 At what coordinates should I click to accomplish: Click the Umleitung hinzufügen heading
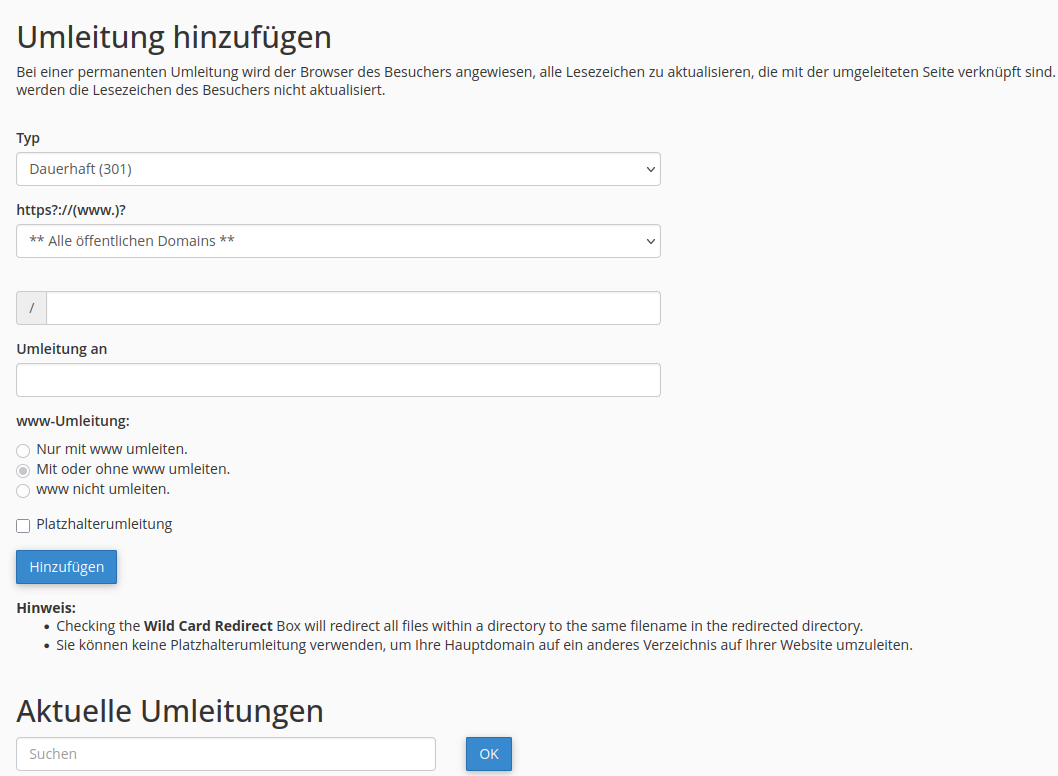(x=174, y=37)
